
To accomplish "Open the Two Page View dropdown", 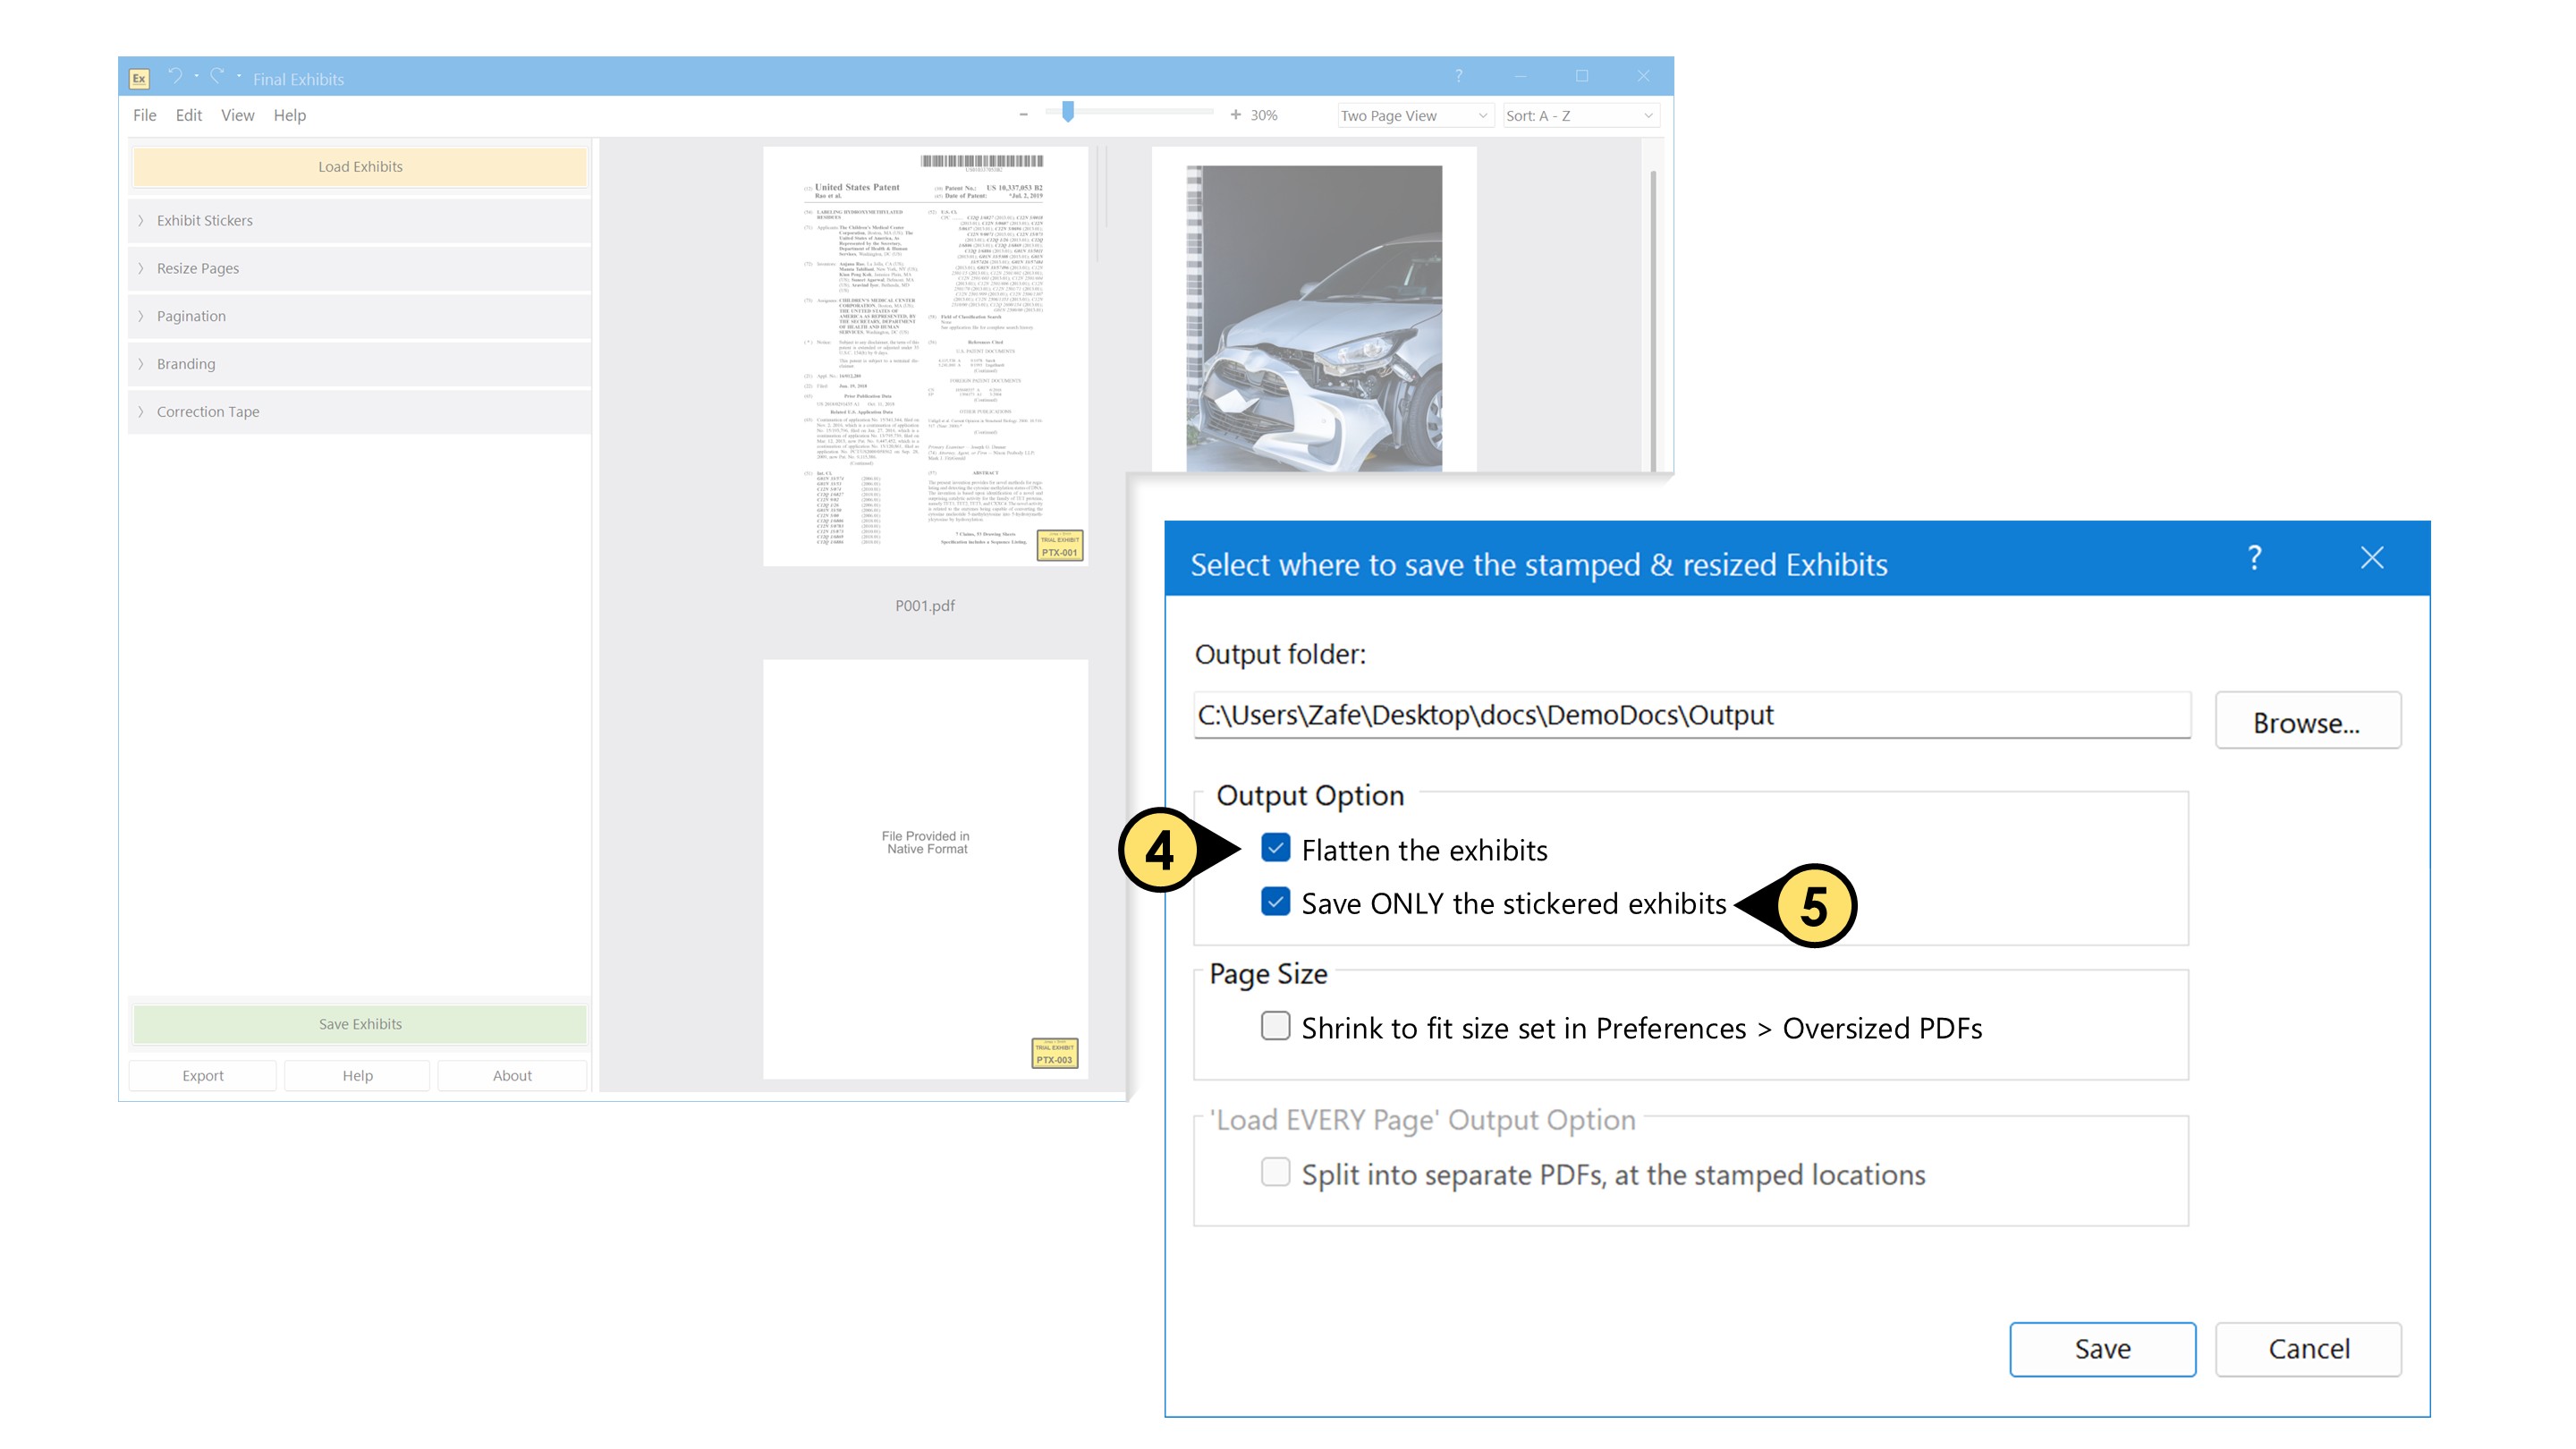I will [x=1414, y=116].
